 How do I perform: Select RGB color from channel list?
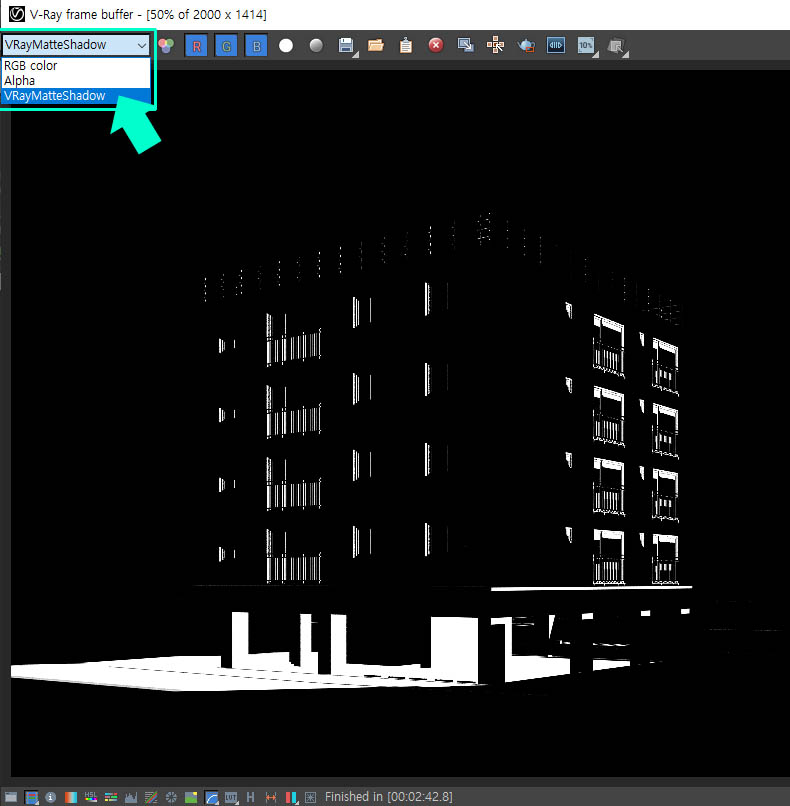click(x=76, y=66)
